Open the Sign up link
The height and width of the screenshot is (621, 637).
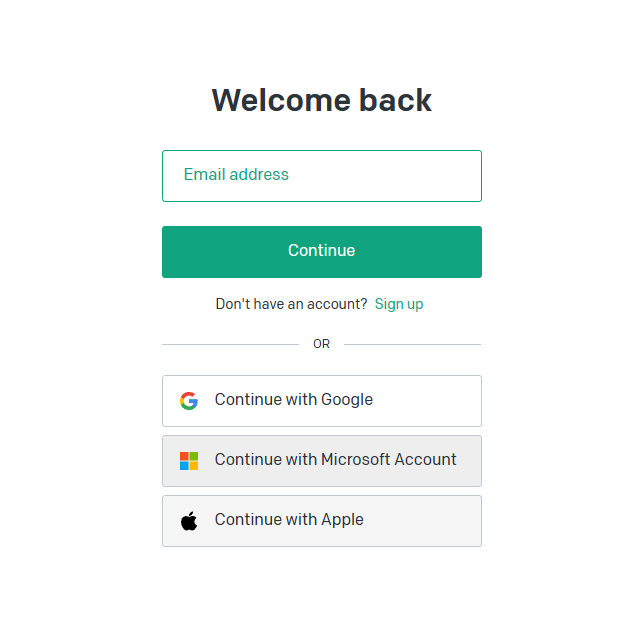(x=399, y=304)
